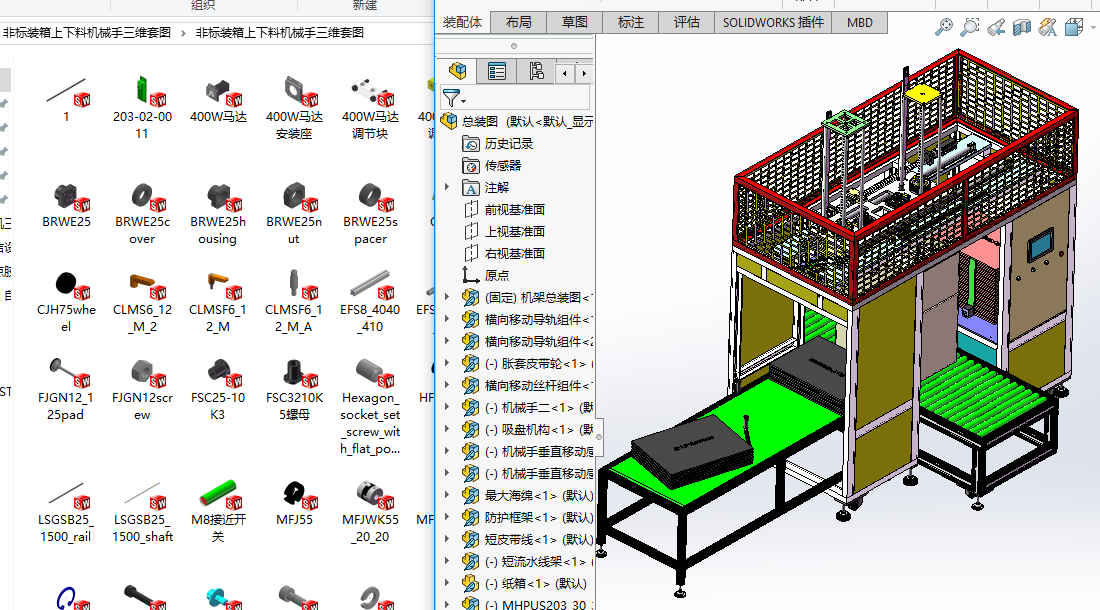Screen dimensions: 1100x610
Task: Select BRWE25cover part file
Action: coord(142,213)
